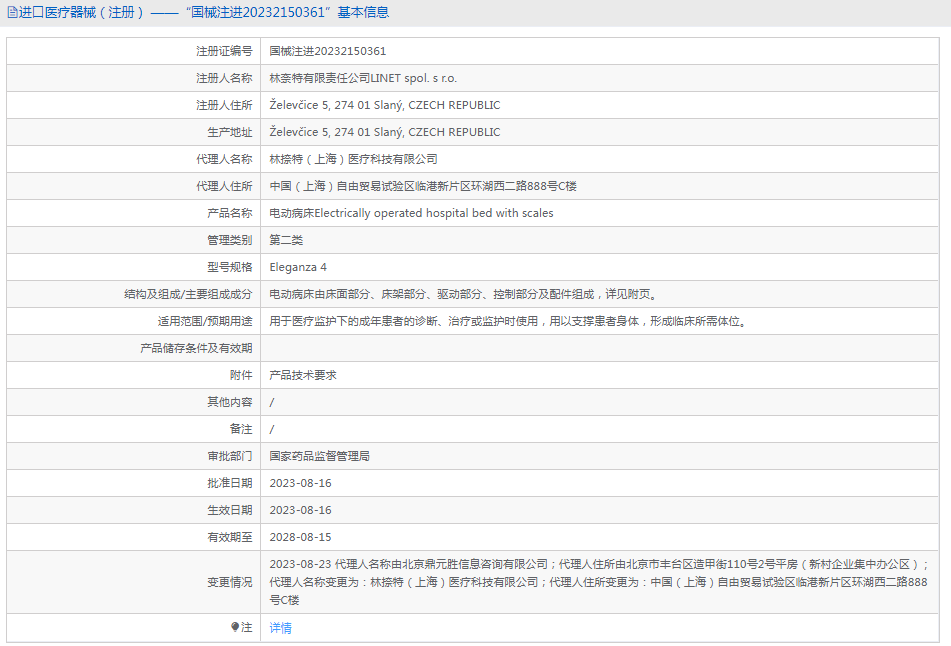Click the 注册人住所 label
The image size is (951, 646).
224,105
